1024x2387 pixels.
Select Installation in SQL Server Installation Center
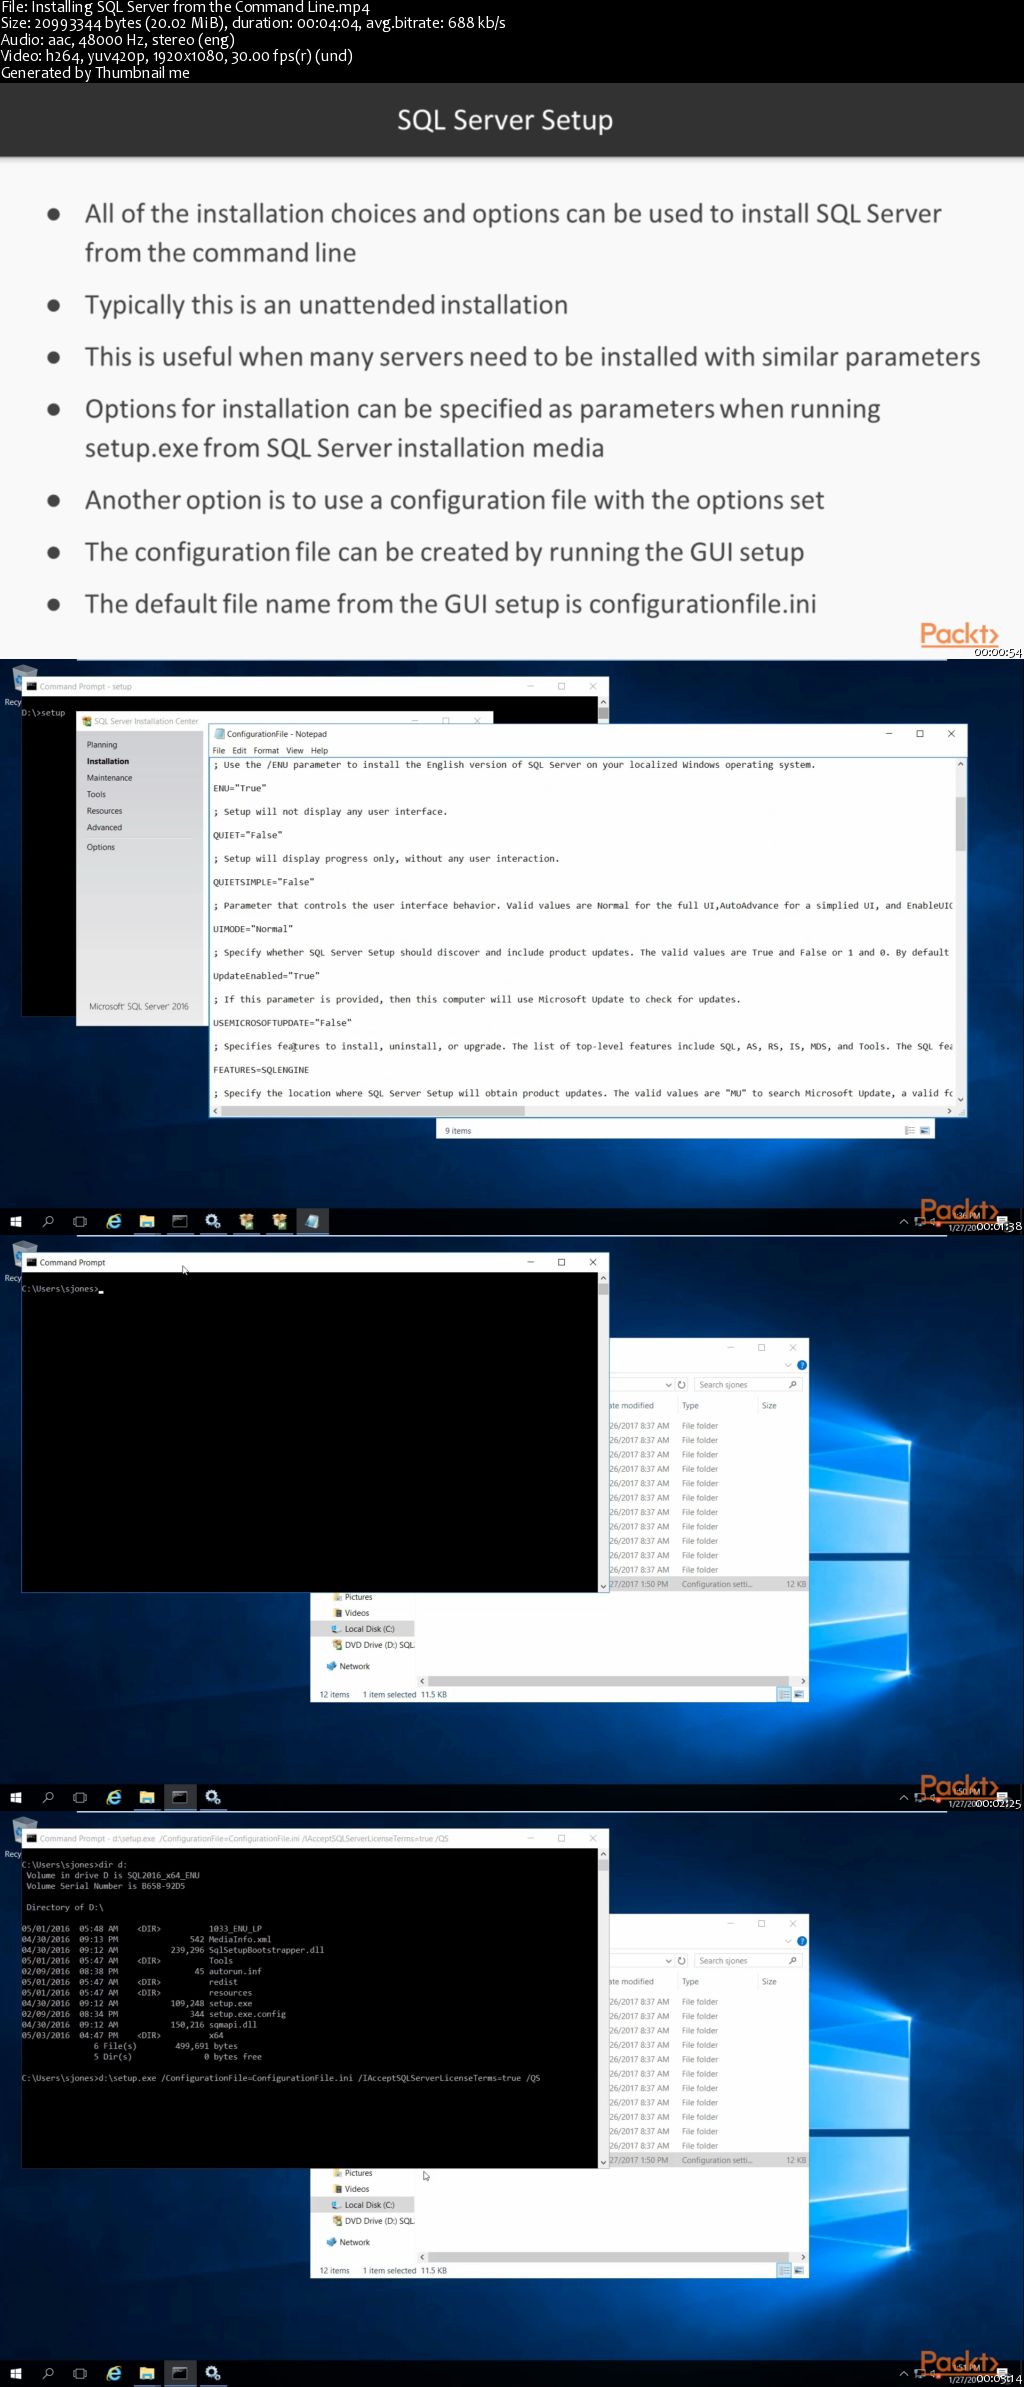click(108, 761)
